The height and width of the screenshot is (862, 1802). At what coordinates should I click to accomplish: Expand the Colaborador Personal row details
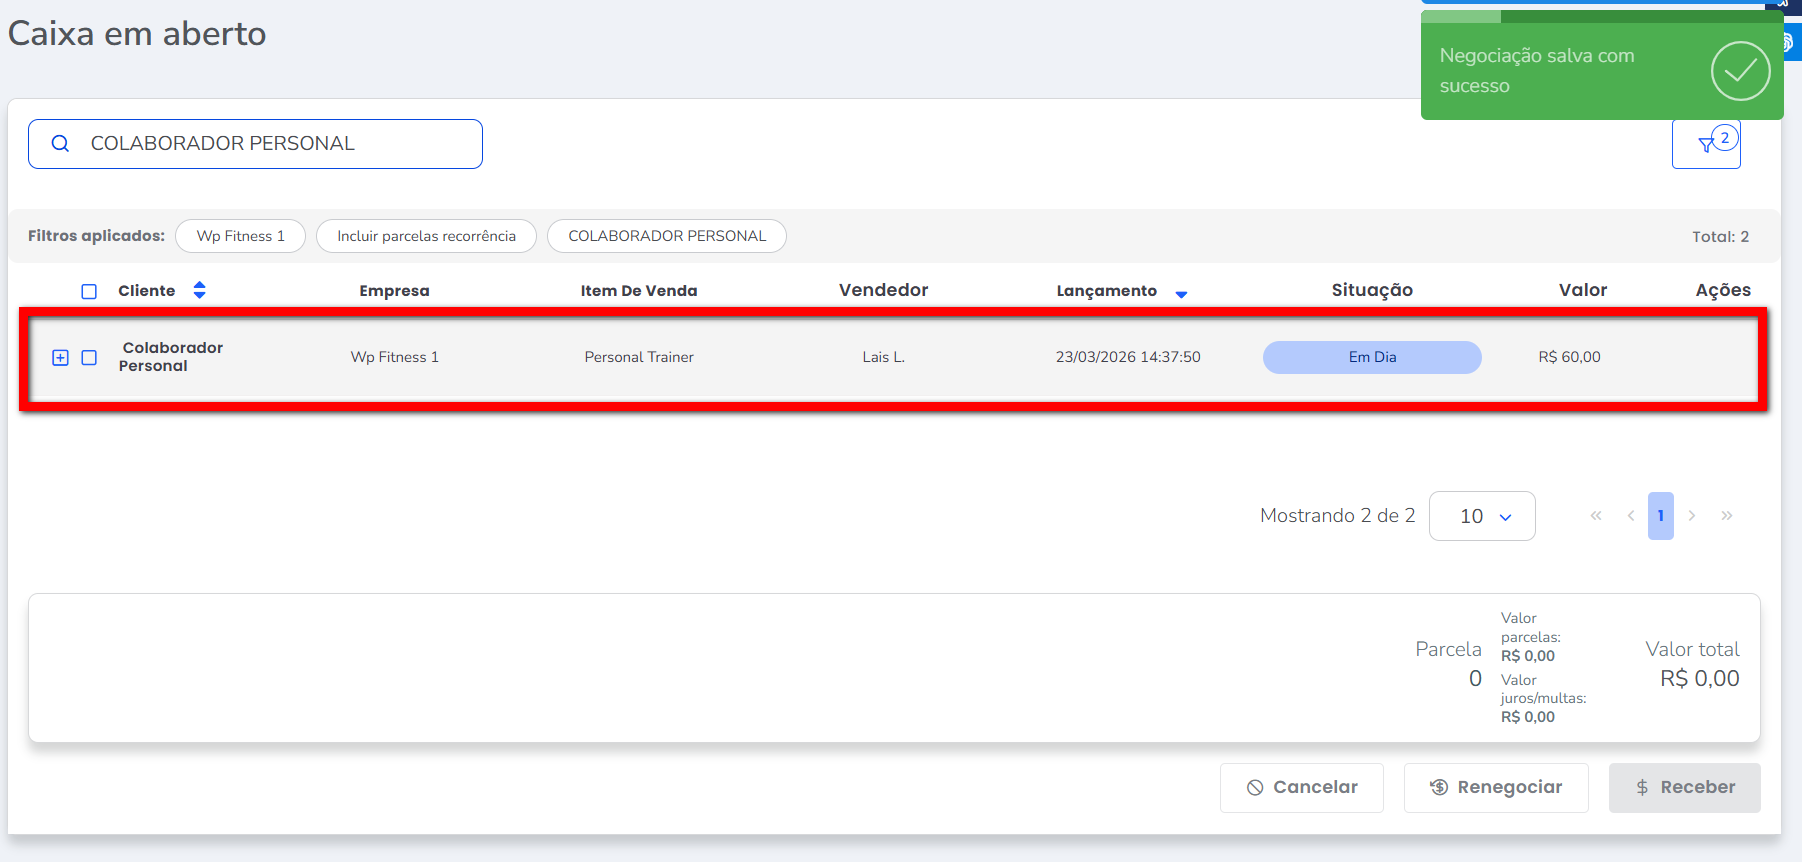pyautogui.click(x=60, y=358)
